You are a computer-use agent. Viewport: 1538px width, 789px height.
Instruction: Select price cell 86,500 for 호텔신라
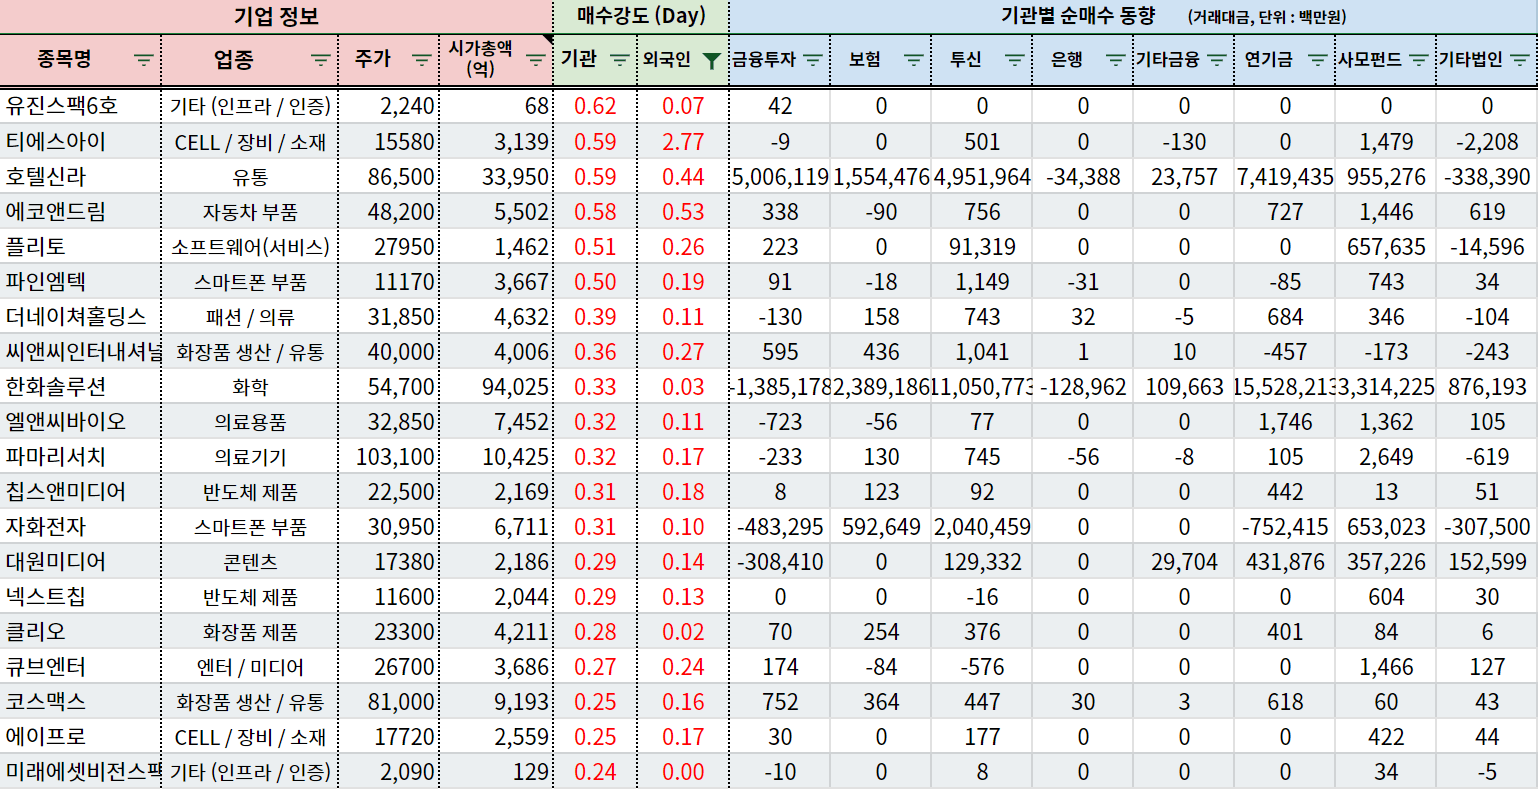[389, 176]
